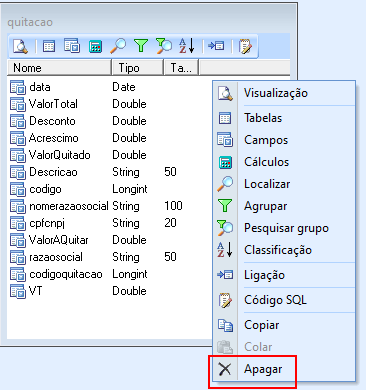The width and height of the screenshot is (366, 390).
Task: Choose Localizar in the context menu
Action: pyautogui.click(x=284, y=184)
